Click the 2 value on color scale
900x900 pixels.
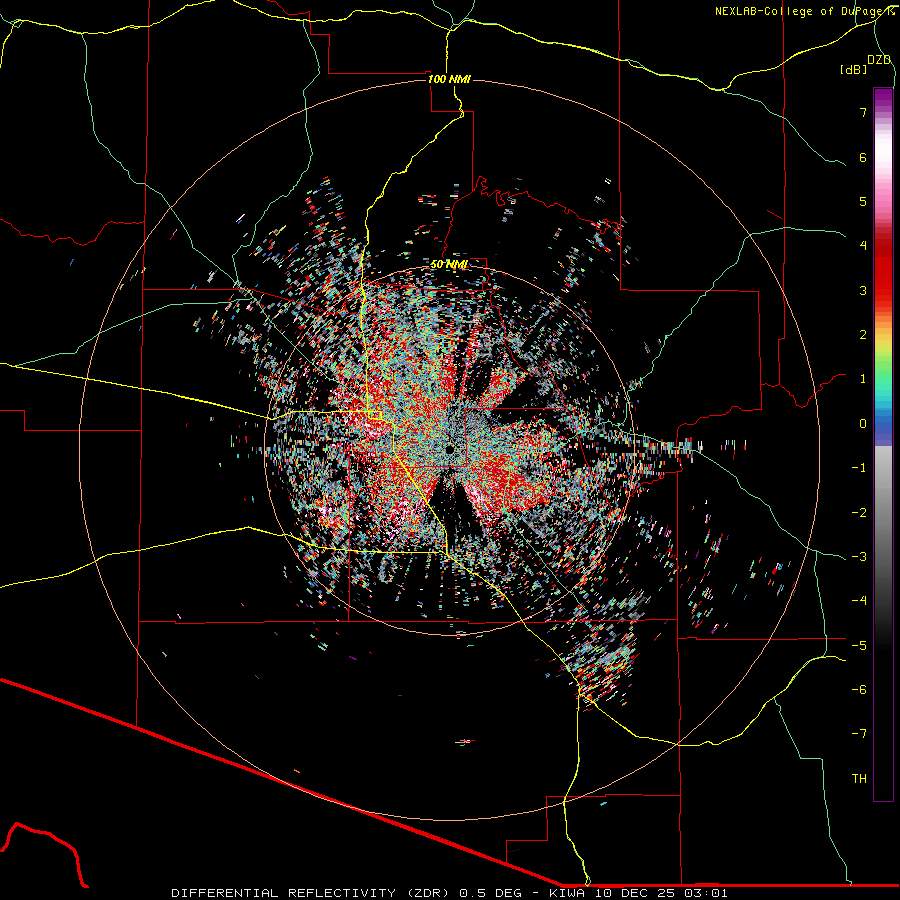point(863,335)
